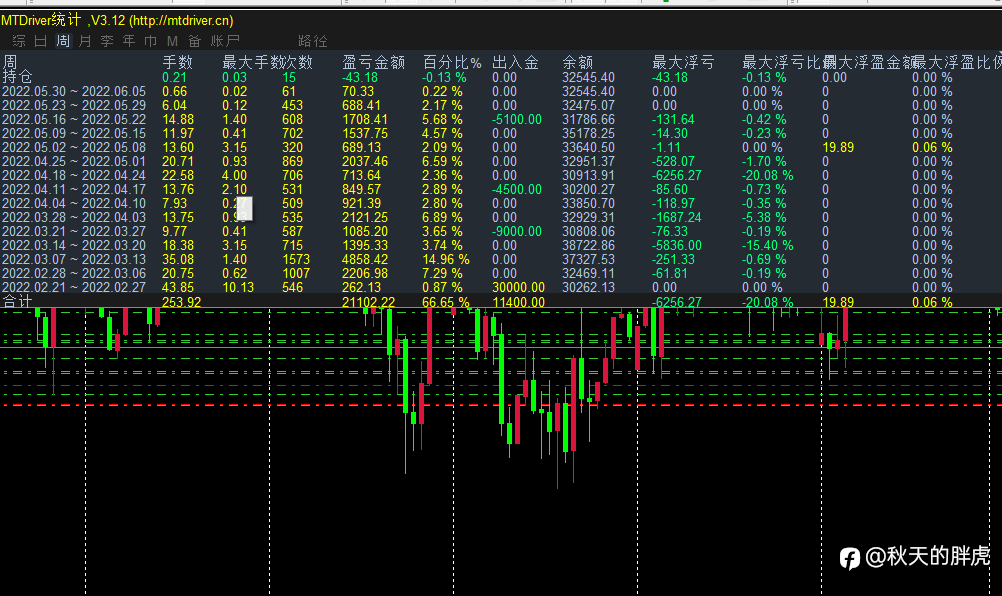Open the 月 monthly statistics tab
Screen dimensions: 1002x596
[x=85, y=41]
